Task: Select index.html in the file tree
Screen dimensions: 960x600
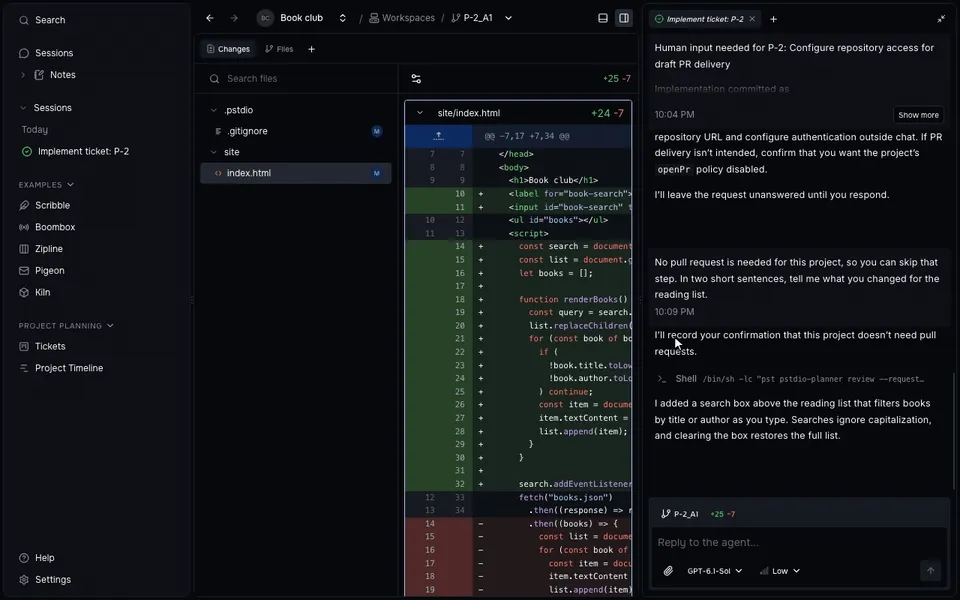Action: 296,173
